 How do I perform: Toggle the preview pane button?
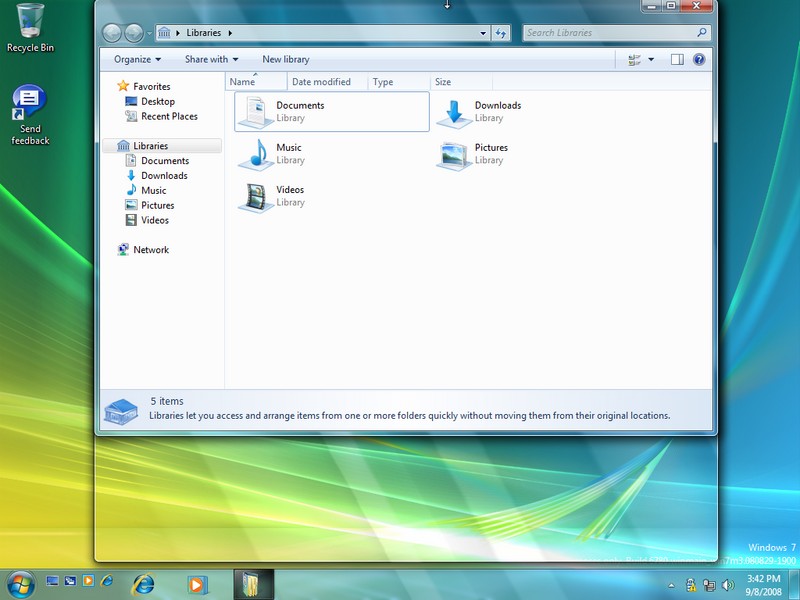[x=677, y=59]
